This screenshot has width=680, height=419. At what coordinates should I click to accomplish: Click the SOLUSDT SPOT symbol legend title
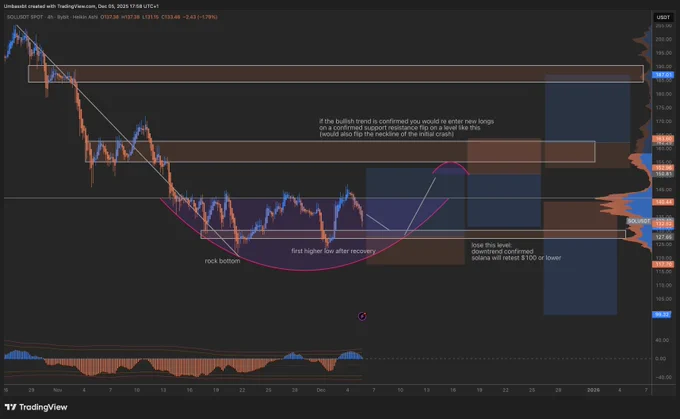tap(25, 17)
